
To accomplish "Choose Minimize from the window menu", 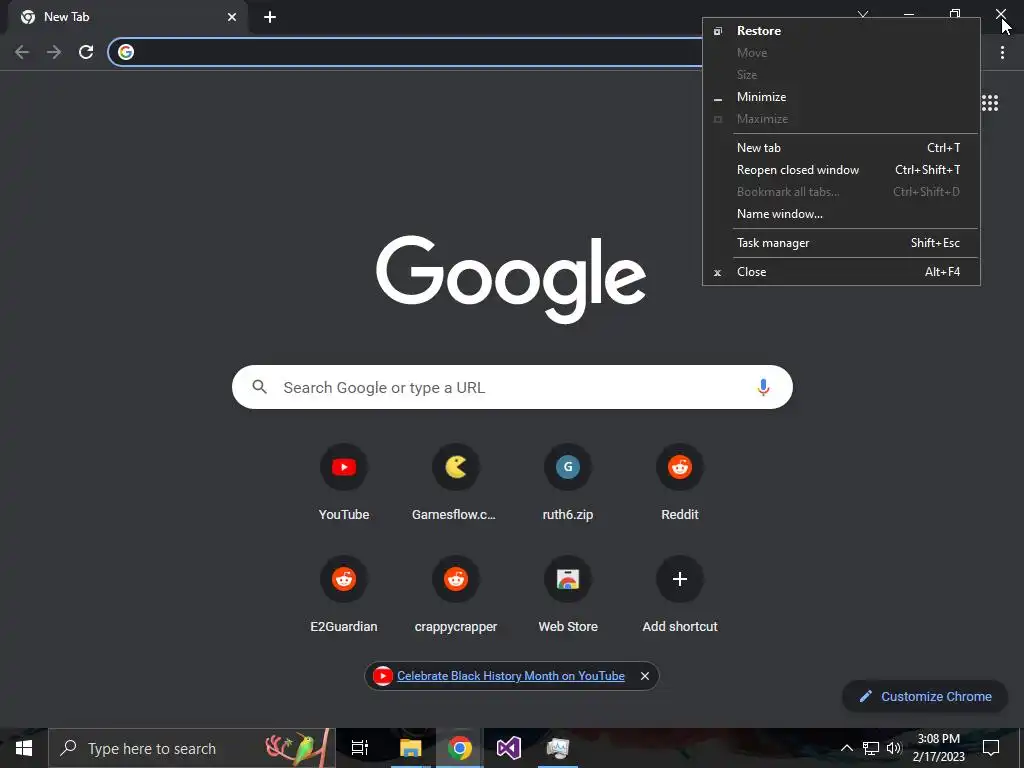I will click(x=841, y=97).
